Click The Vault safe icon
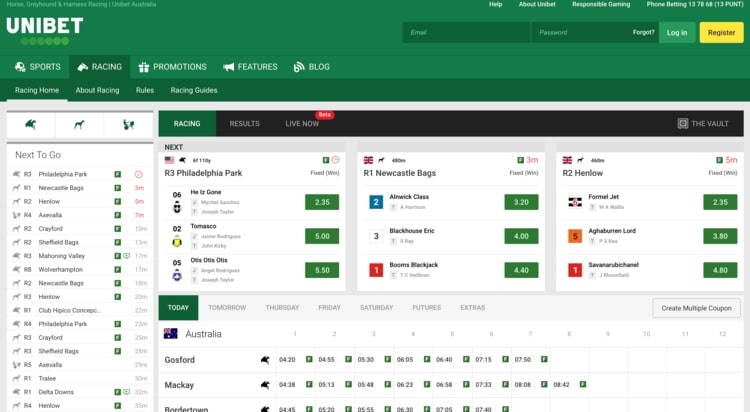 [x=683, y=123]
